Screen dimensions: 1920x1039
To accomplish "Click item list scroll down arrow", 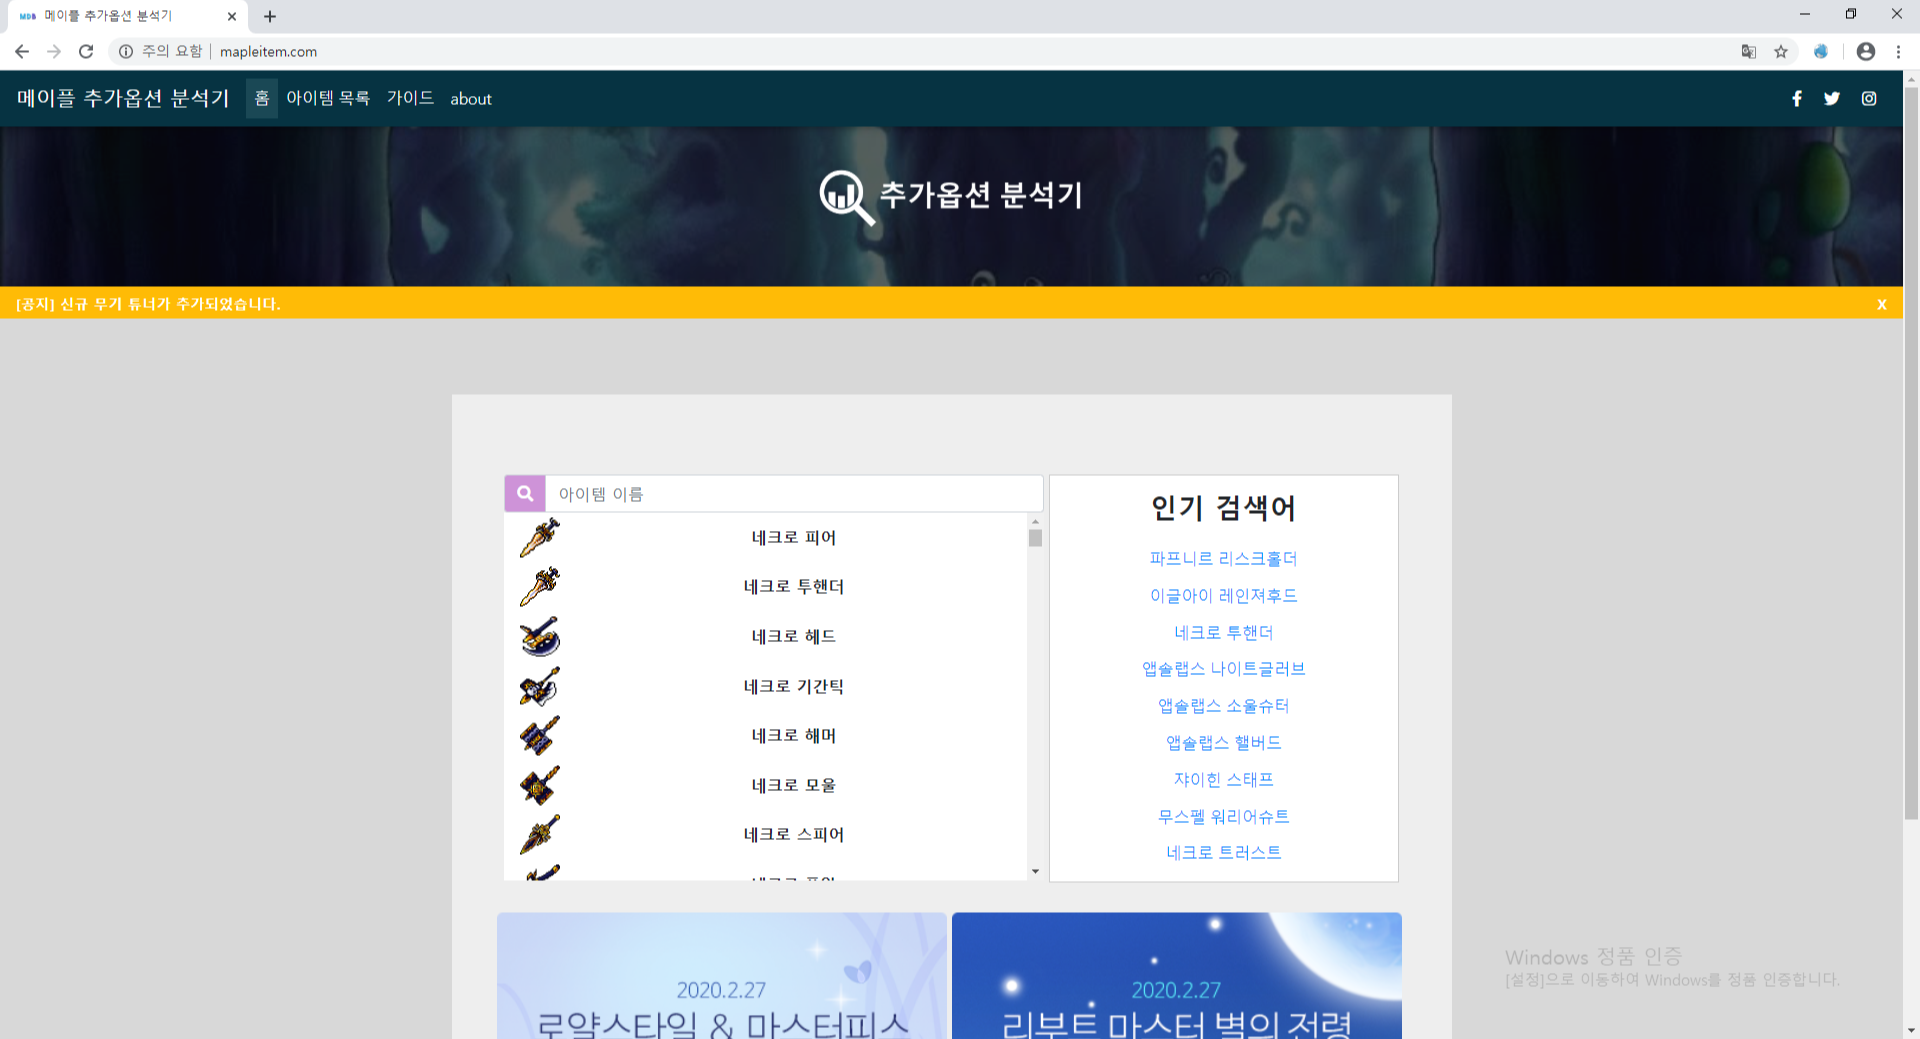I will point(1035,872).
